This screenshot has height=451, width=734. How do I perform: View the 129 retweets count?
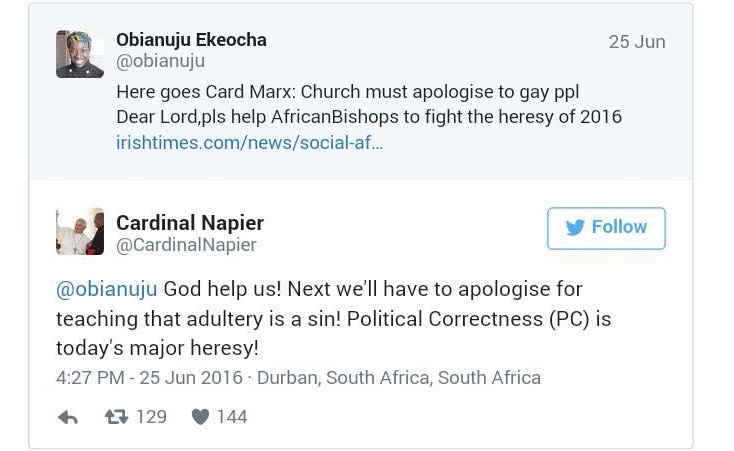(x=151, y=417)
